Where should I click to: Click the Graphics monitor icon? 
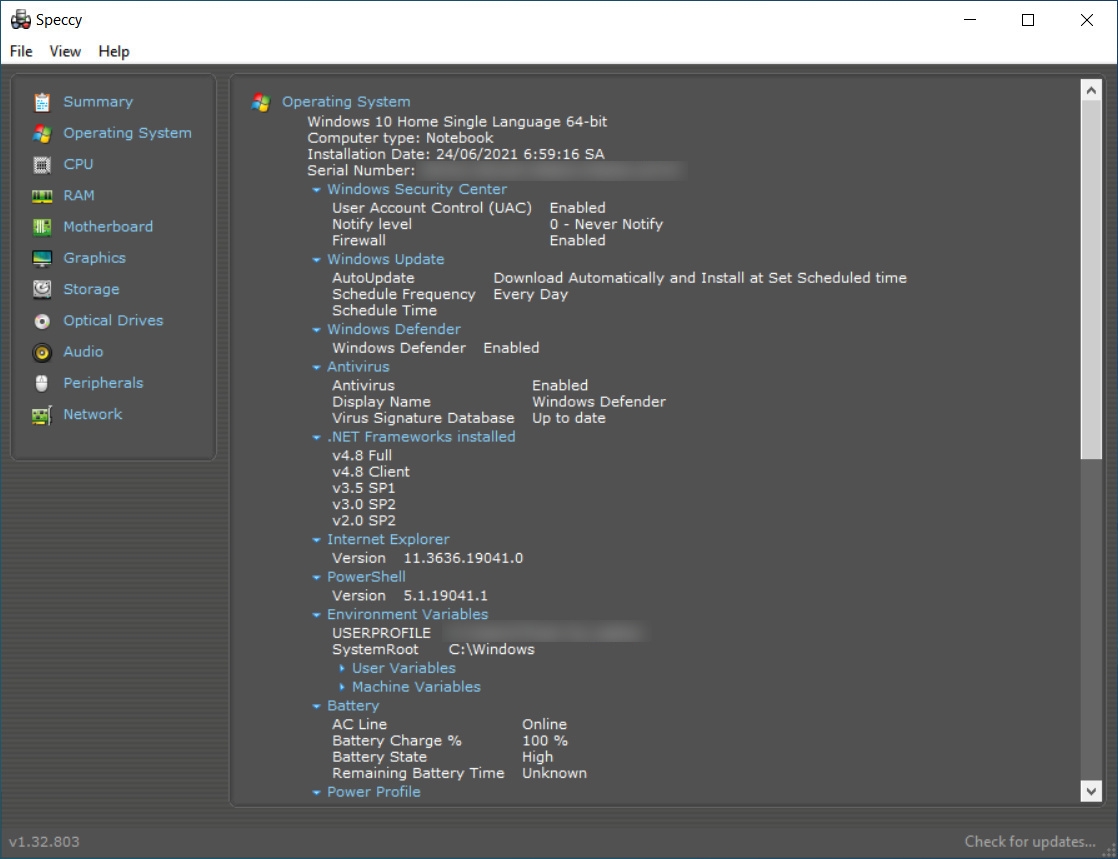point(42,258)
